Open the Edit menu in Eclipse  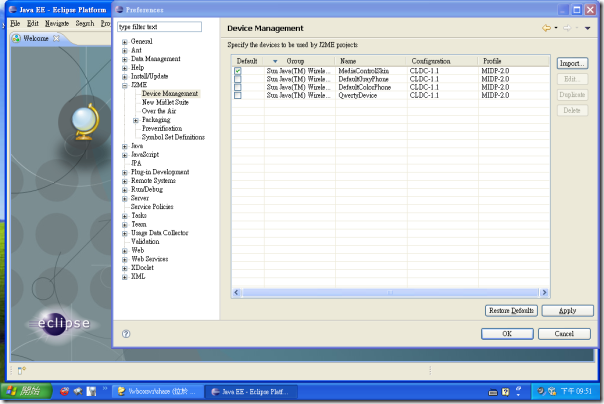click(33, 23)
